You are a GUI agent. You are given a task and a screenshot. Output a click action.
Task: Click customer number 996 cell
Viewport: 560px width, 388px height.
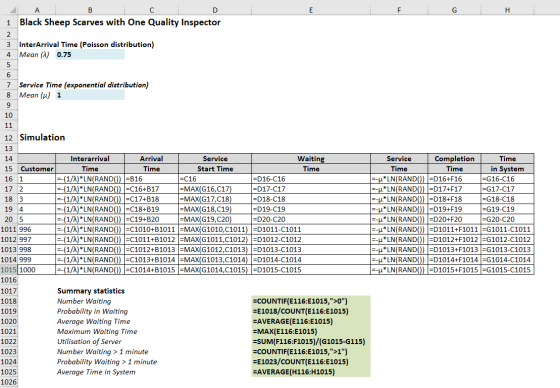point(37,229)
